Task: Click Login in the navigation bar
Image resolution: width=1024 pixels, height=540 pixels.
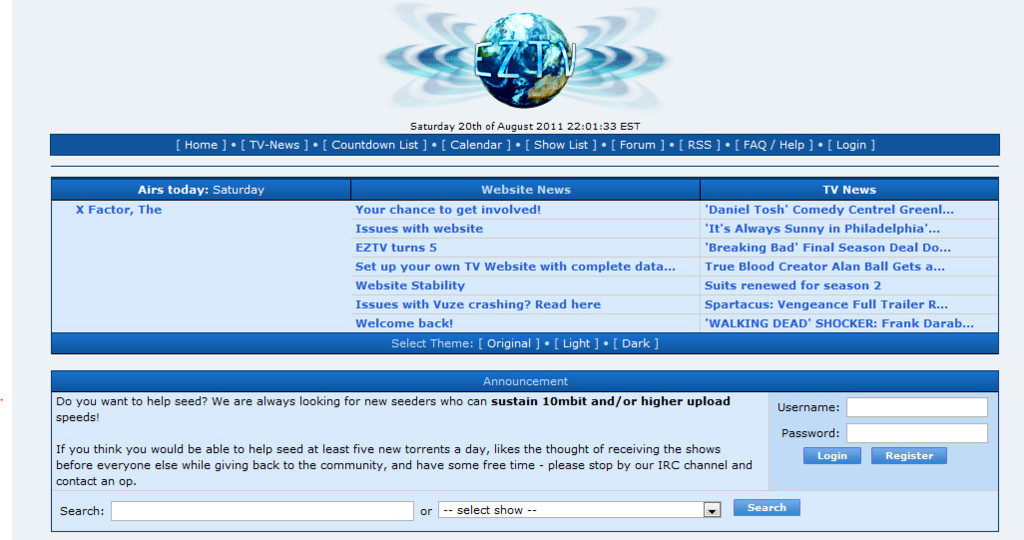Action: [x=851, y=145]
